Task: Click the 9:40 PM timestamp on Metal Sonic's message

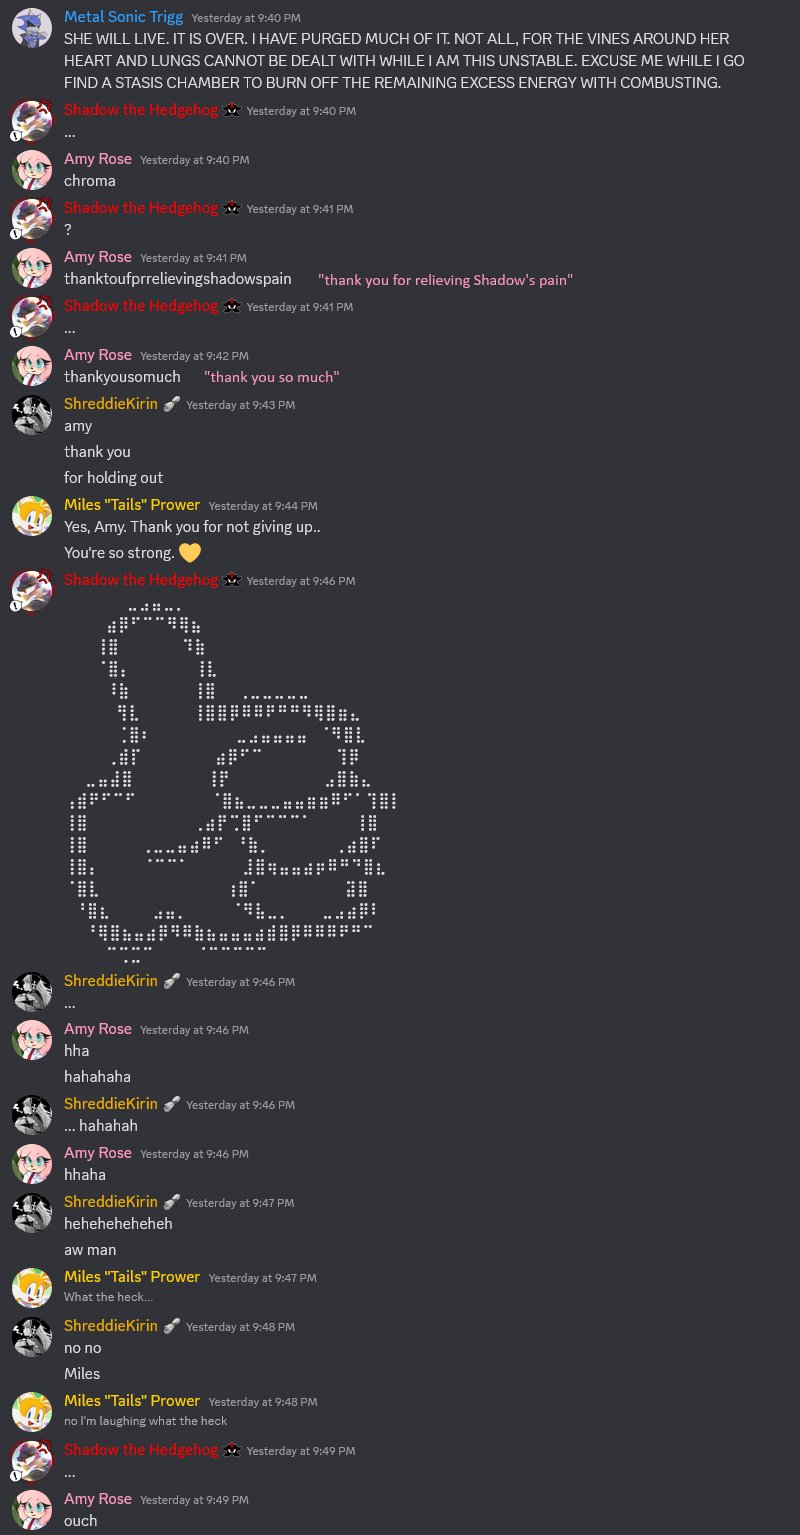Action: click(x=246, y=18)
